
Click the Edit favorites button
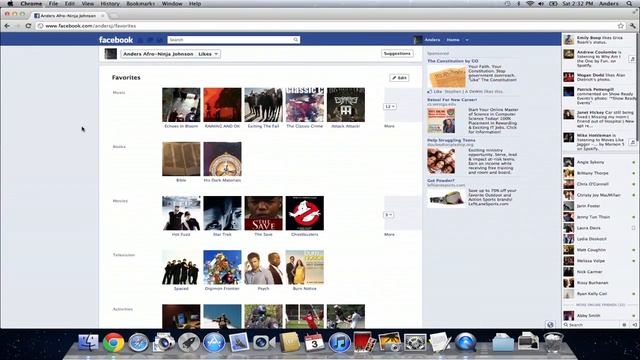point(399,78)
